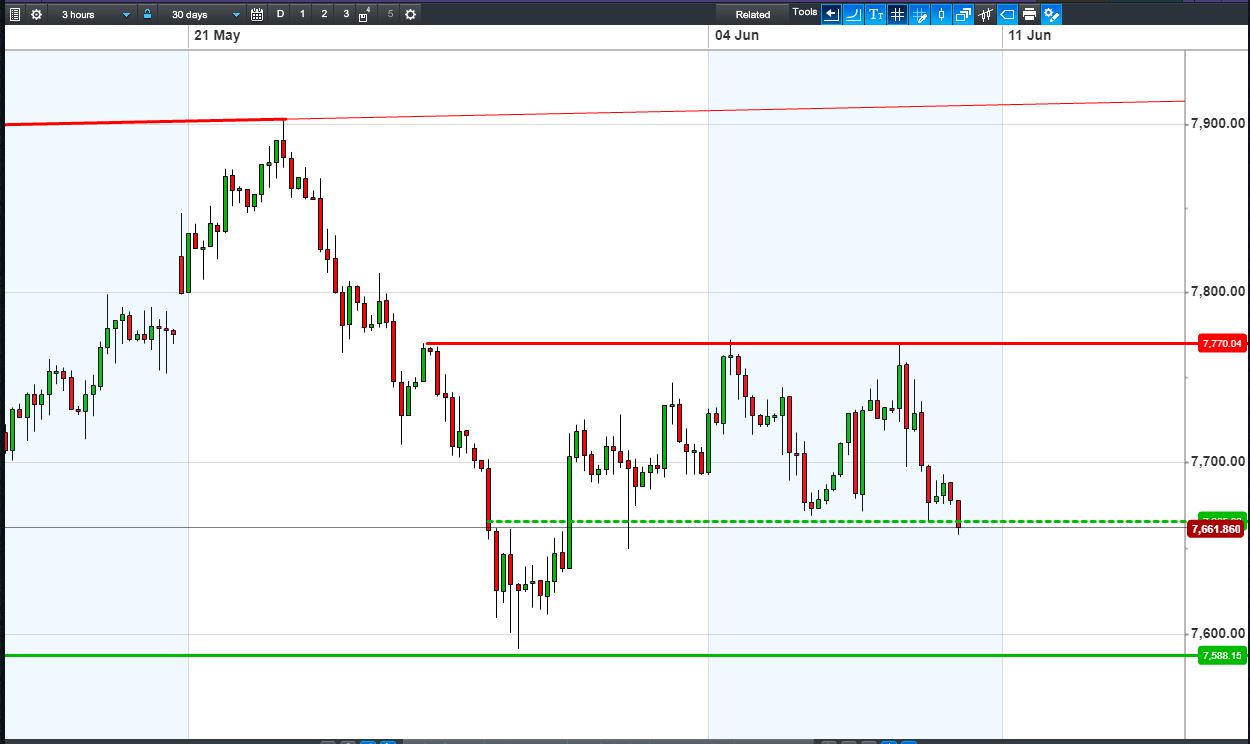Expand the 3 hours interval dropdown

[94, 14]
